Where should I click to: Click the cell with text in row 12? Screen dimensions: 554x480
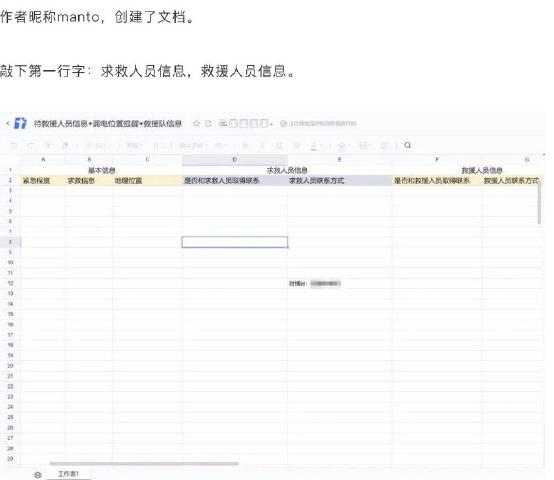(340, 283)
